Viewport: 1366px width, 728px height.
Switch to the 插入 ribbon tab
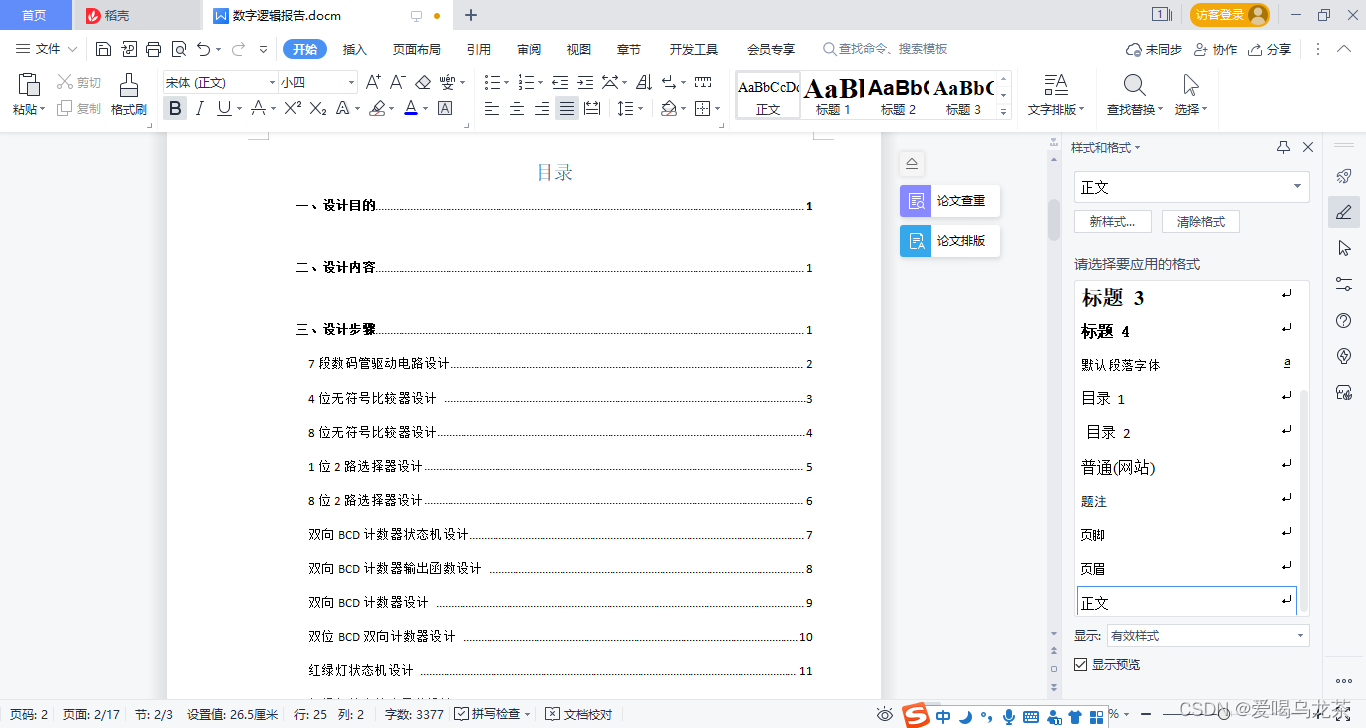(x=355, y=49)
